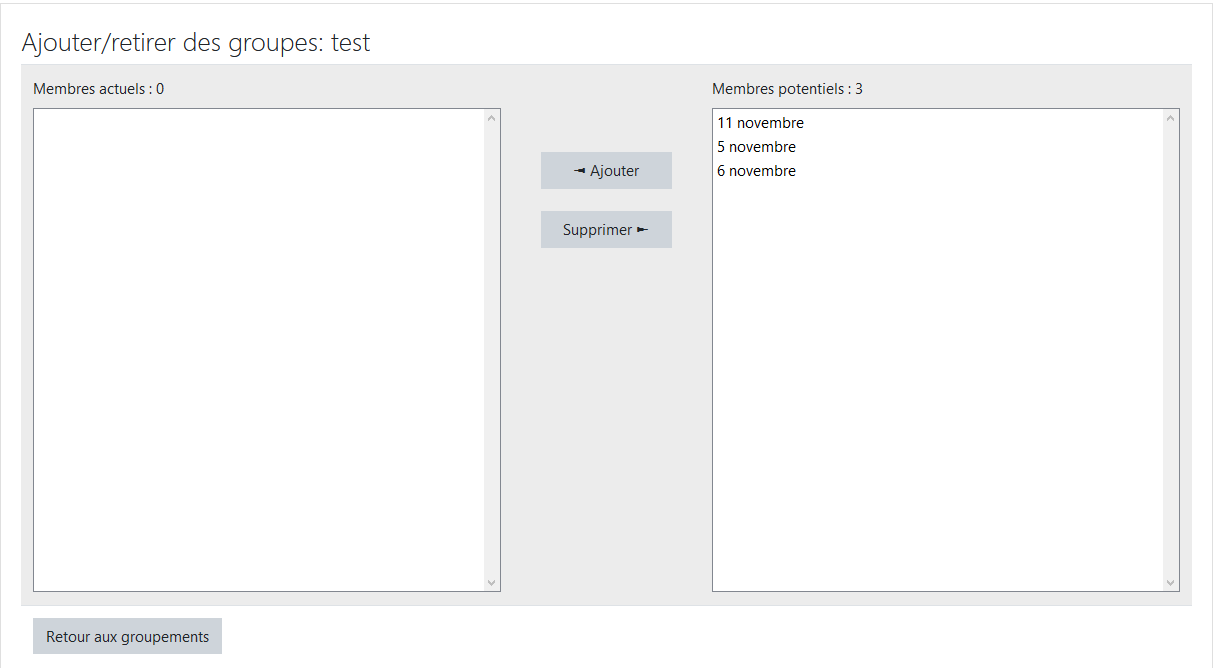Click the arrow icon on the Ajouter button
Screen dimensions: 1216x668
point(579,171)
